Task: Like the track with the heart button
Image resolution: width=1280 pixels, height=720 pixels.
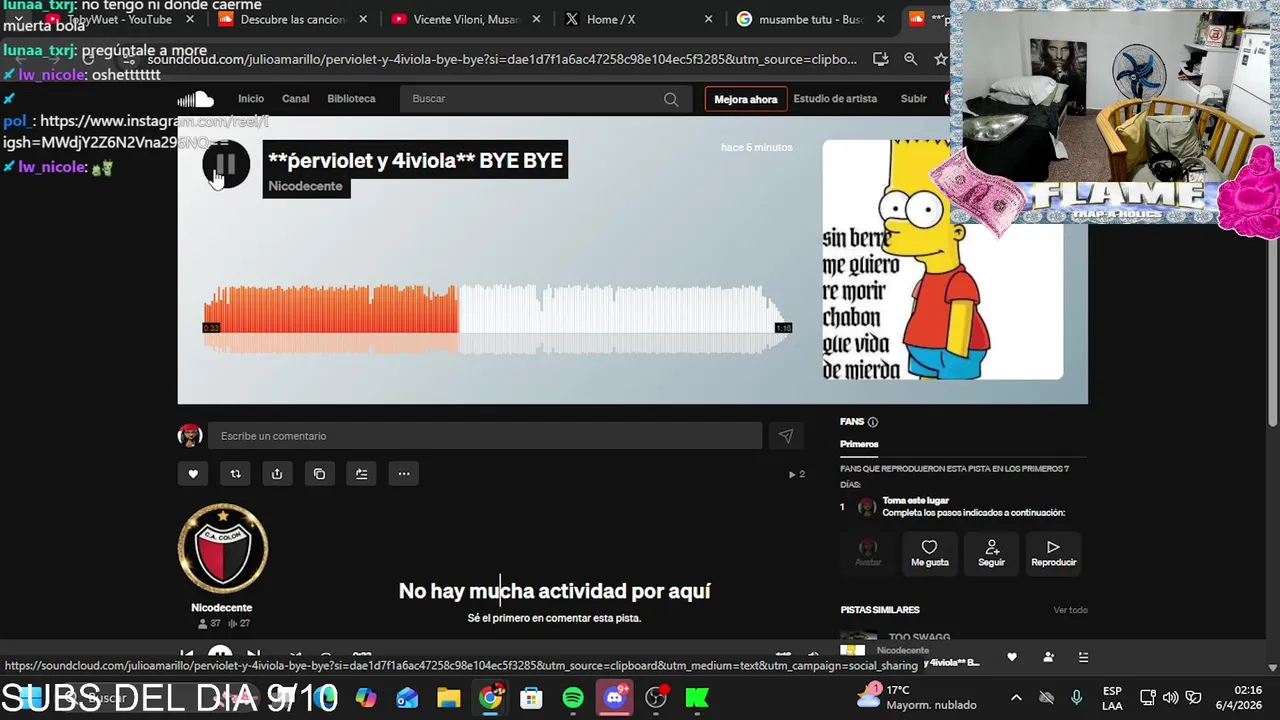Action: pyautogui.click(x=193, y=474)
